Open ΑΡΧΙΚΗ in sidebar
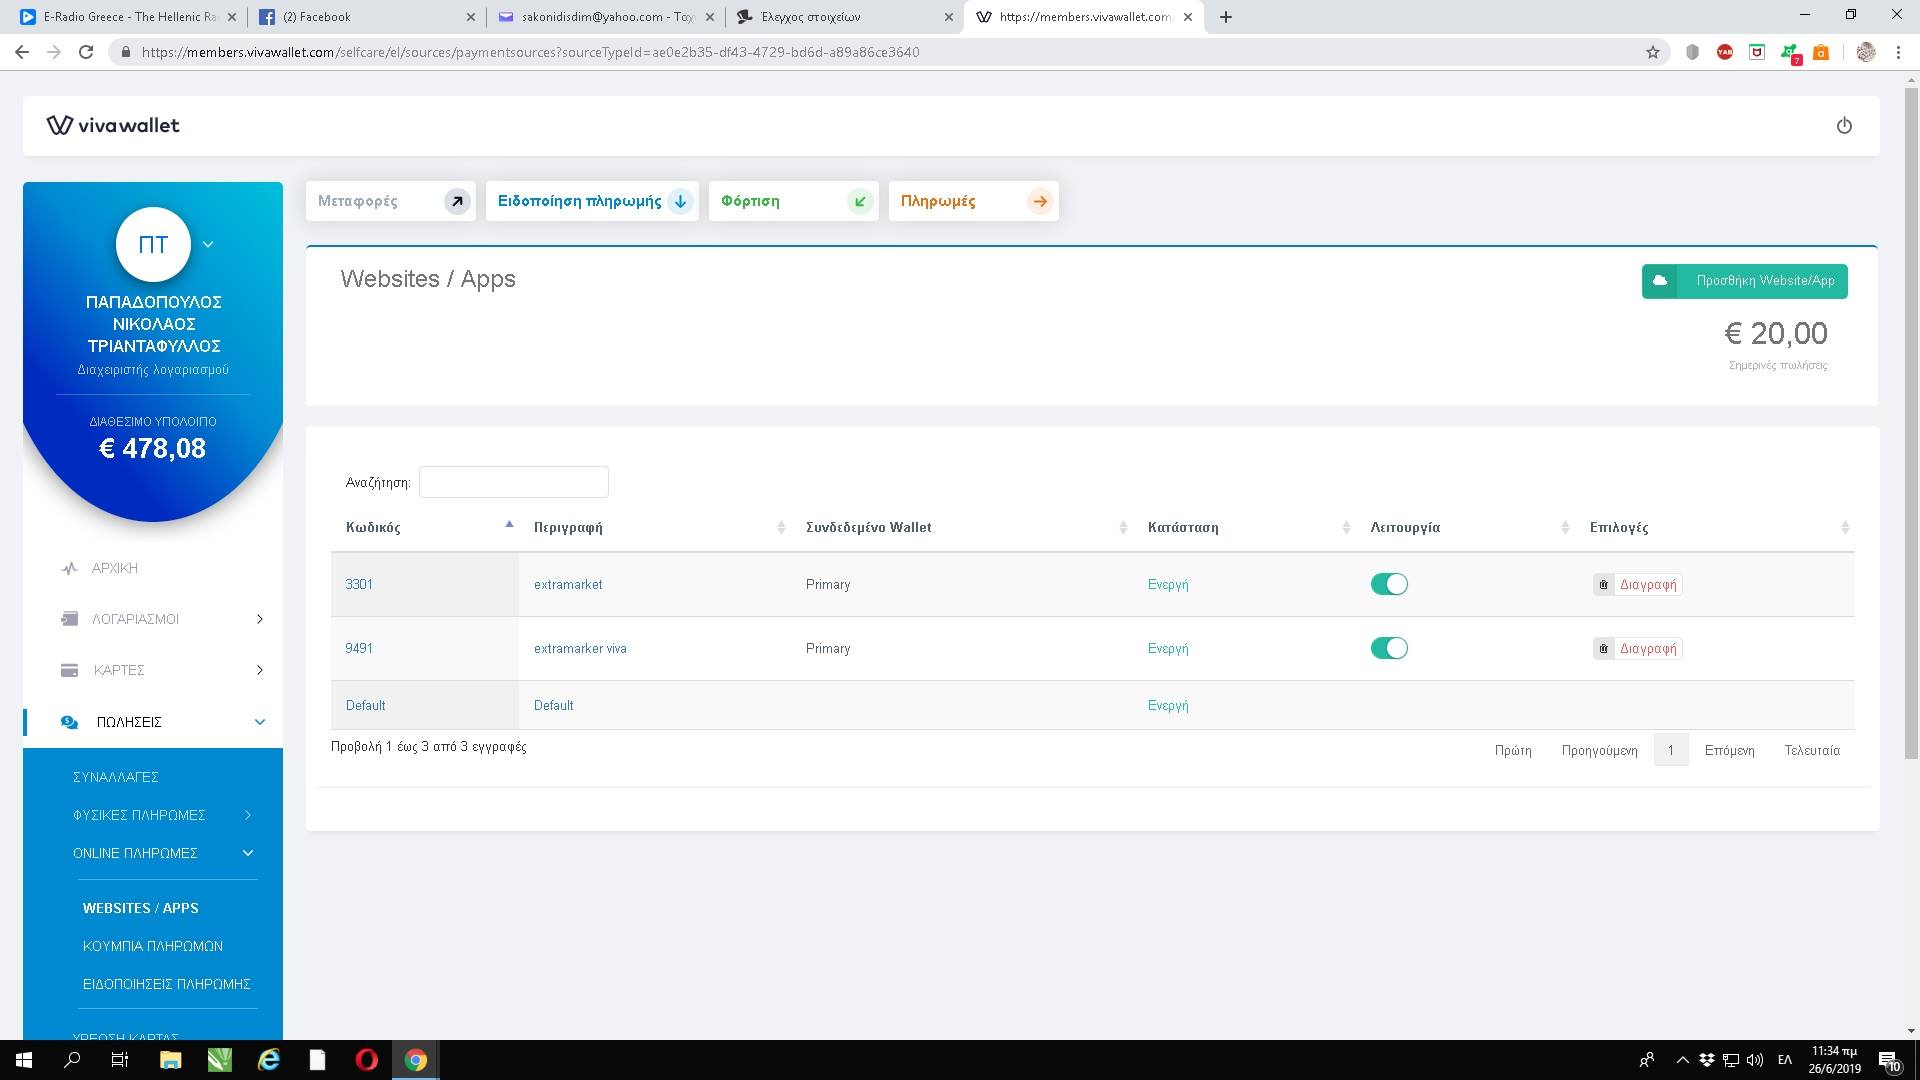The image size is (1920, 1080). click(115, 568)
